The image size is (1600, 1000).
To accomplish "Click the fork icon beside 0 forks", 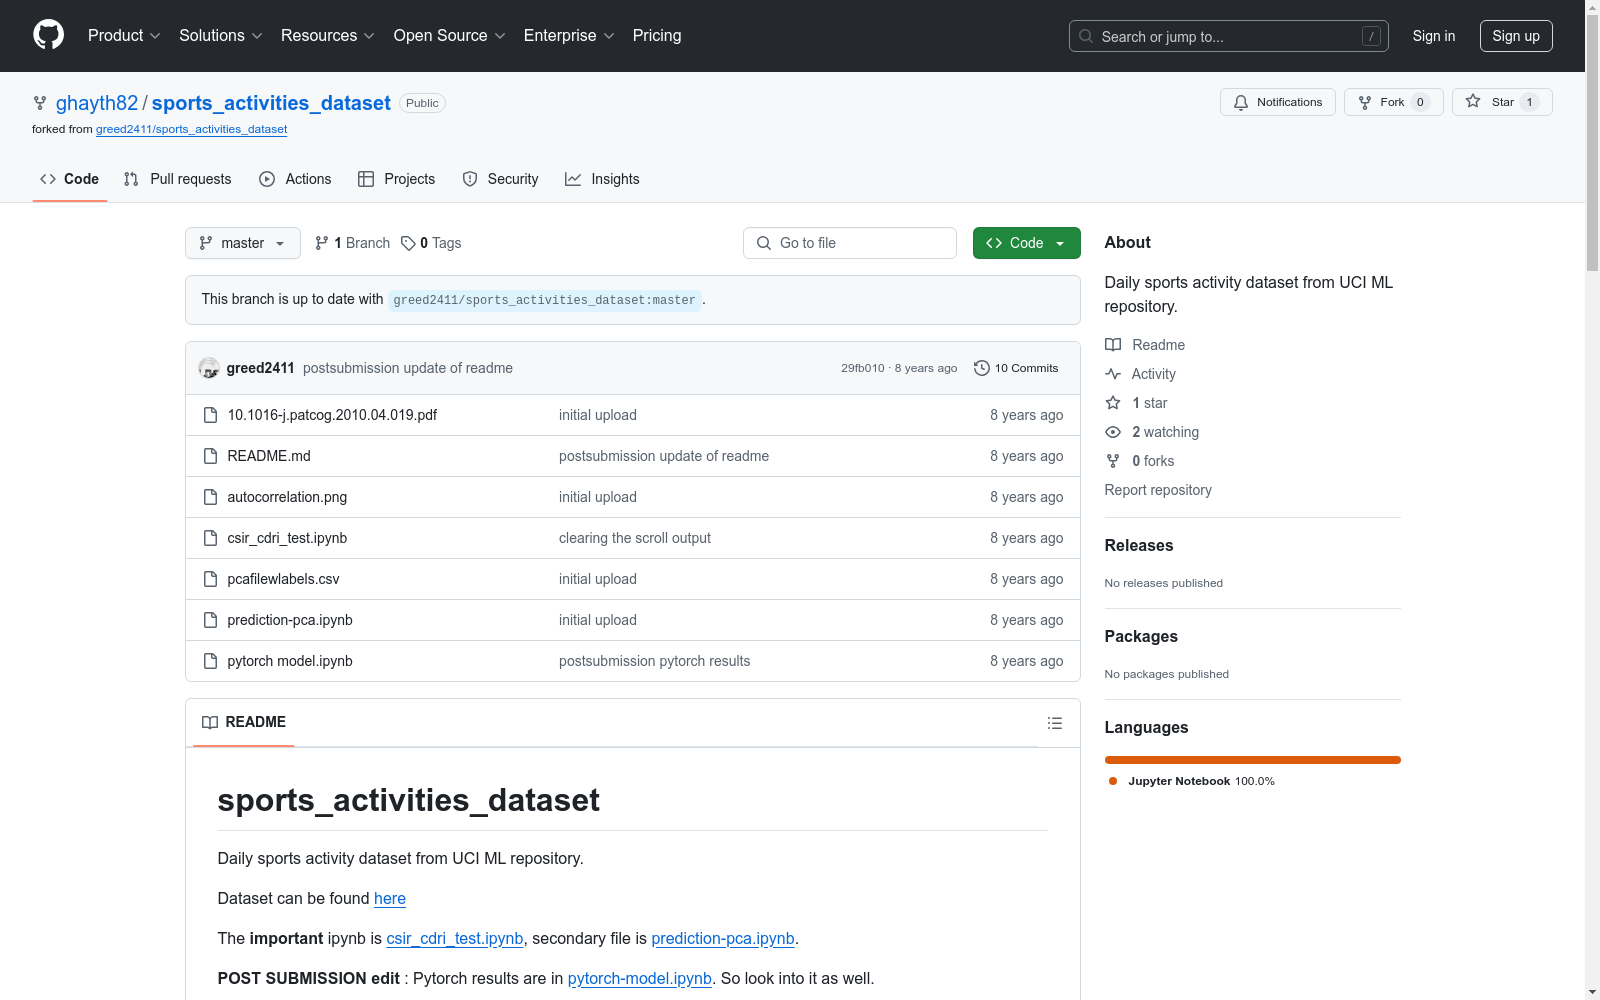I will tap(1113, 461).
